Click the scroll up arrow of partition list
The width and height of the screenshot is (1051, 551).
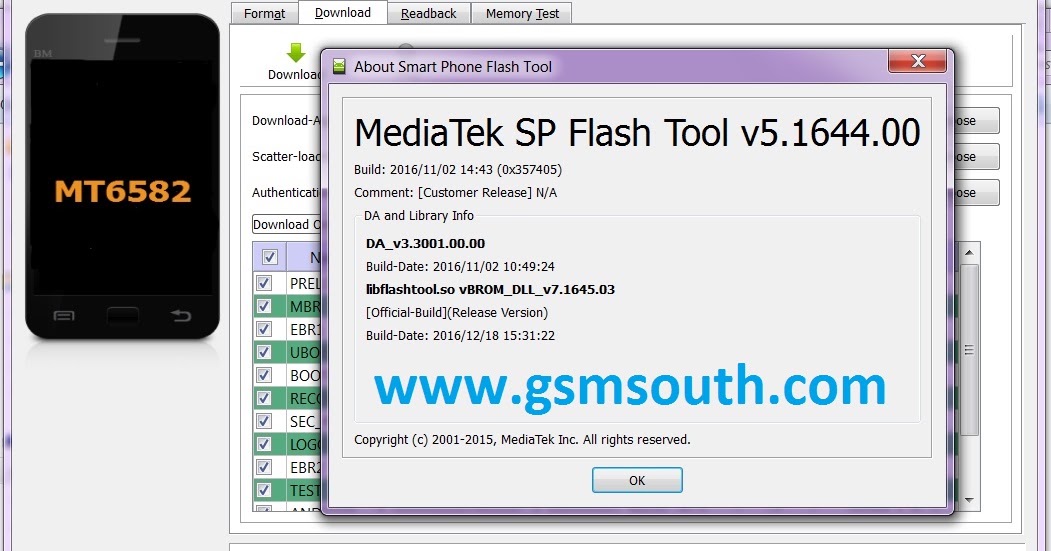pyautogui.click(x=969, y=253)
